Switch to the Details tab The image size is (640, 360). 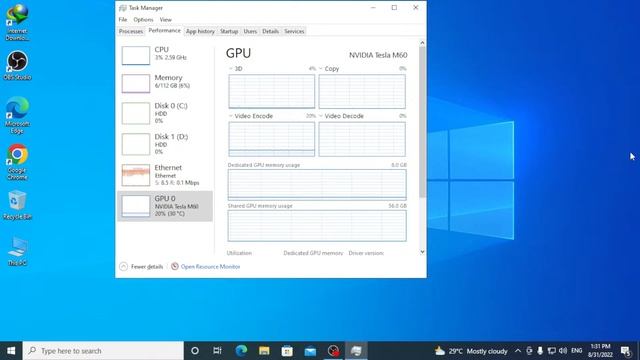pyautogui.click(x=270, y=31)
